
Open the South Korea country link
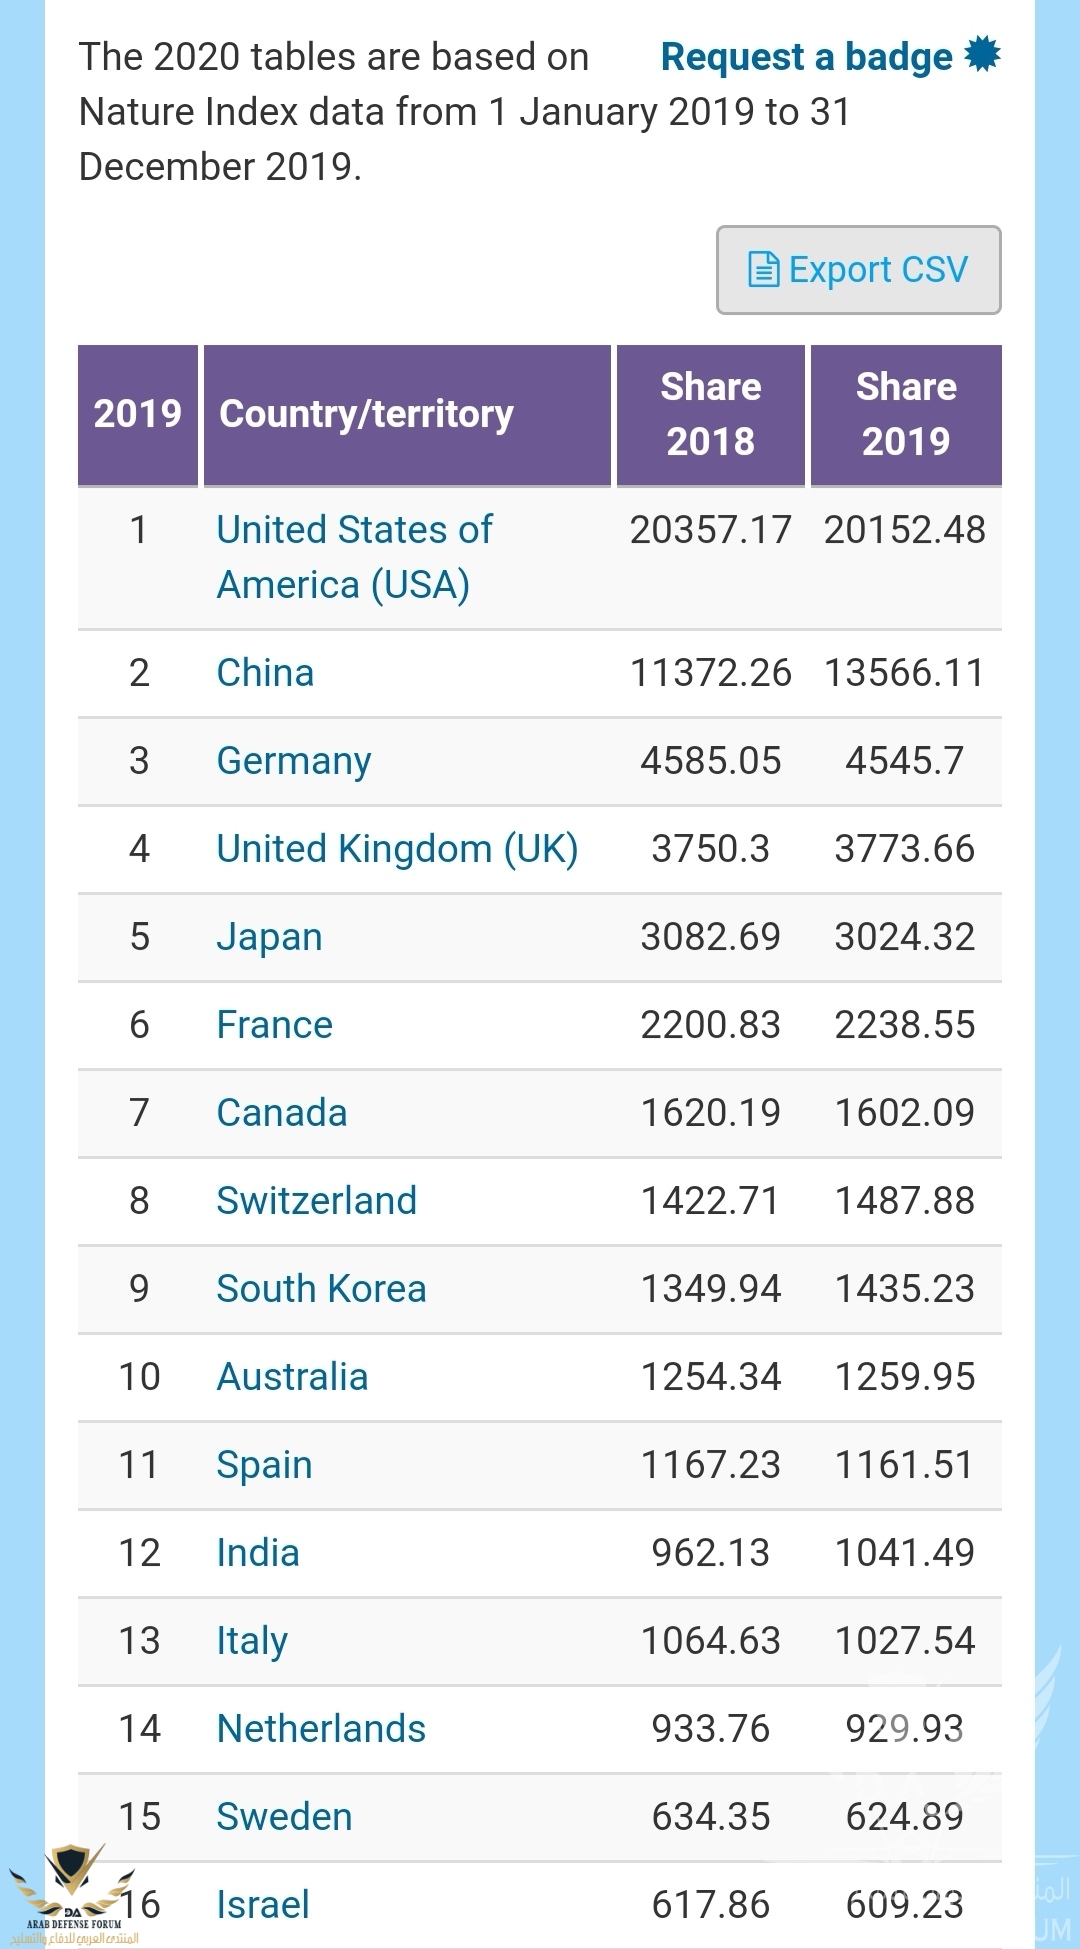[322, 1289]
